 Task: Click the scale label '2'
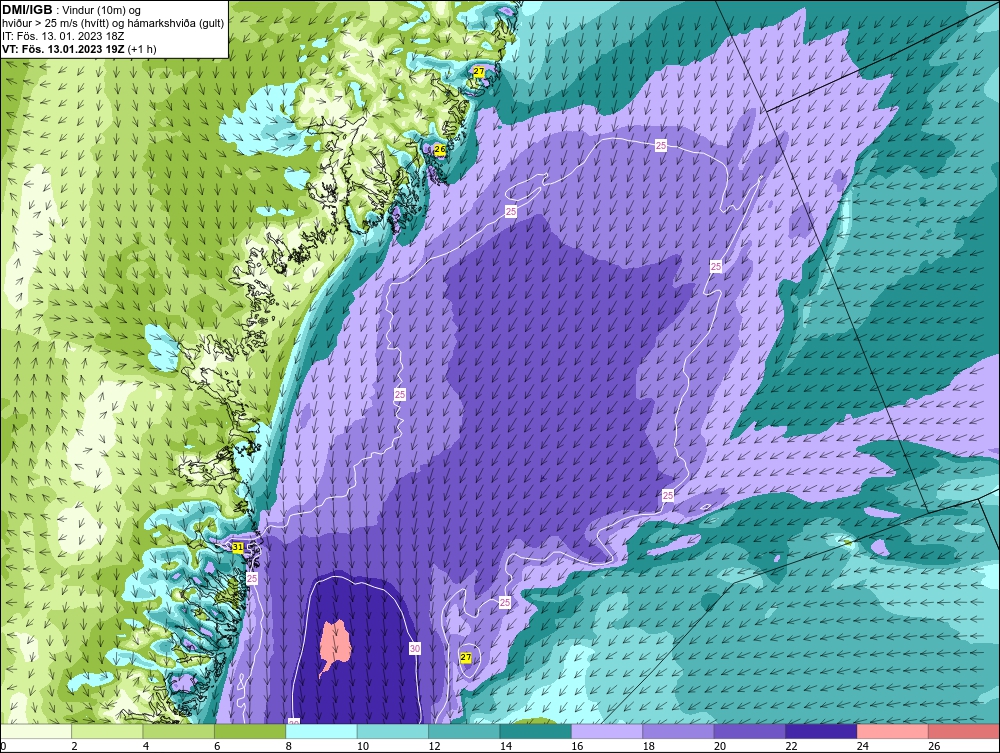click(75, 747)
